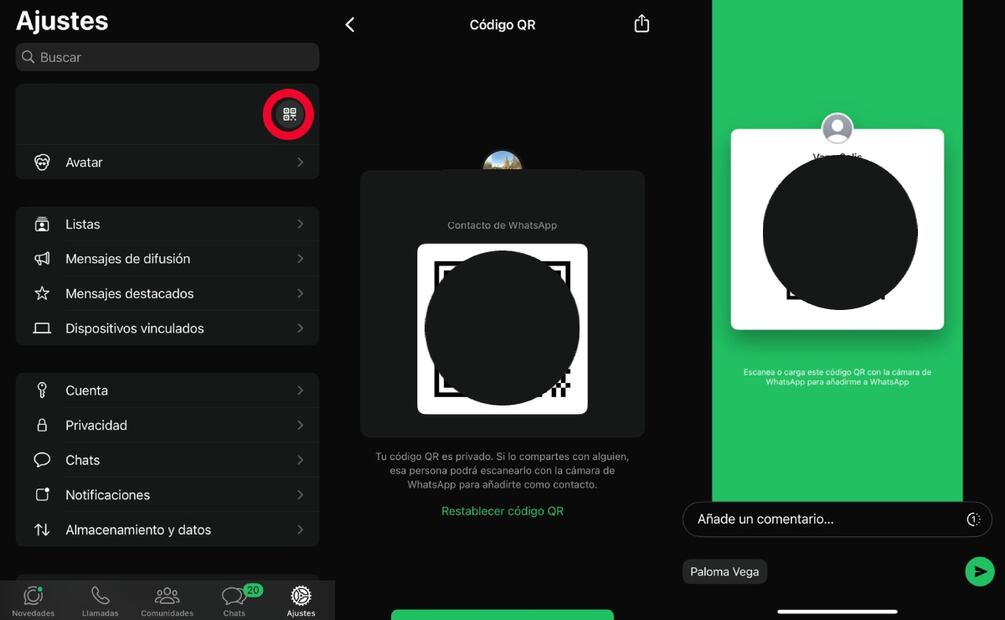Screen dimensions: 1005x620
Task: Open the Avatar settings row
Action: click(167, 162)
